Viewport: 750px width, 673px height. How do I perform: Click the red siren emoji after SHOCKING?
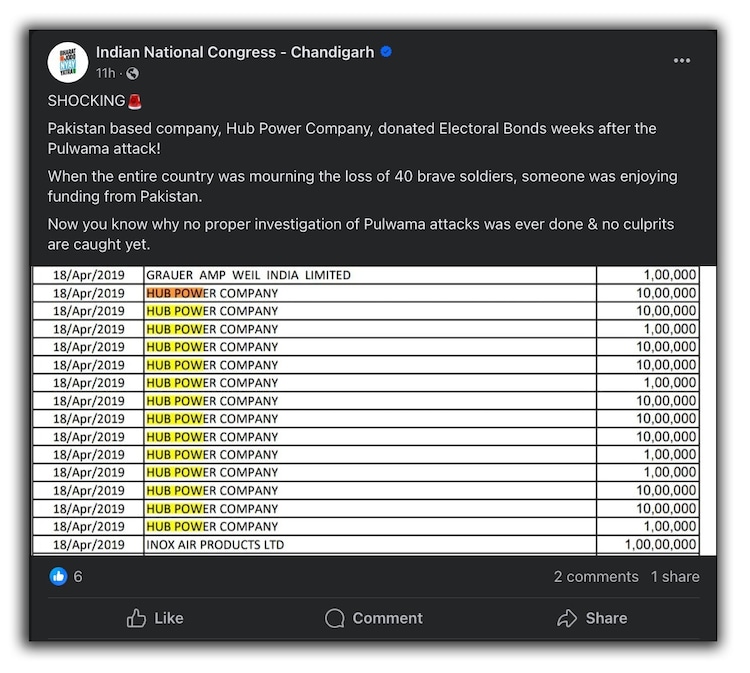(x=134, y=101)
